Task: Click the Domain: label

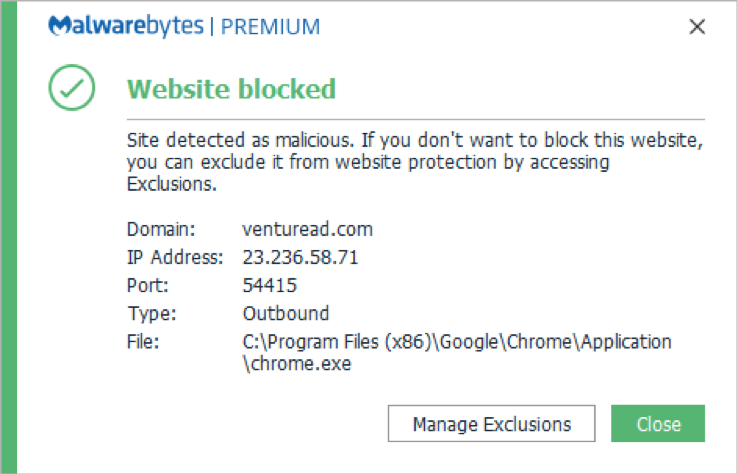Action: click(161, 229)
